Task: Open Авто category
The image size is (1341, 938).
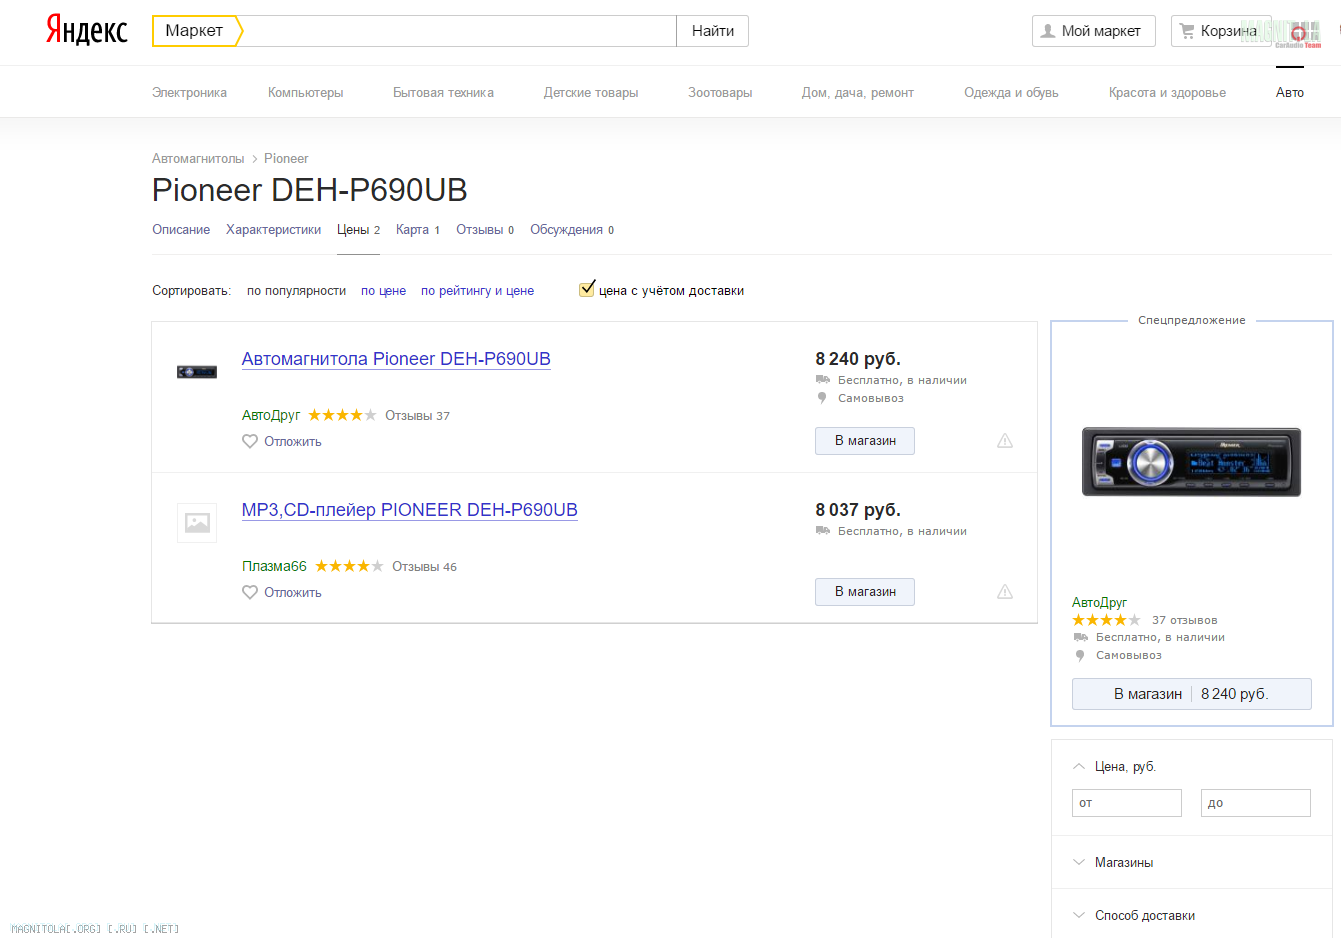Action: point(1290,92)
